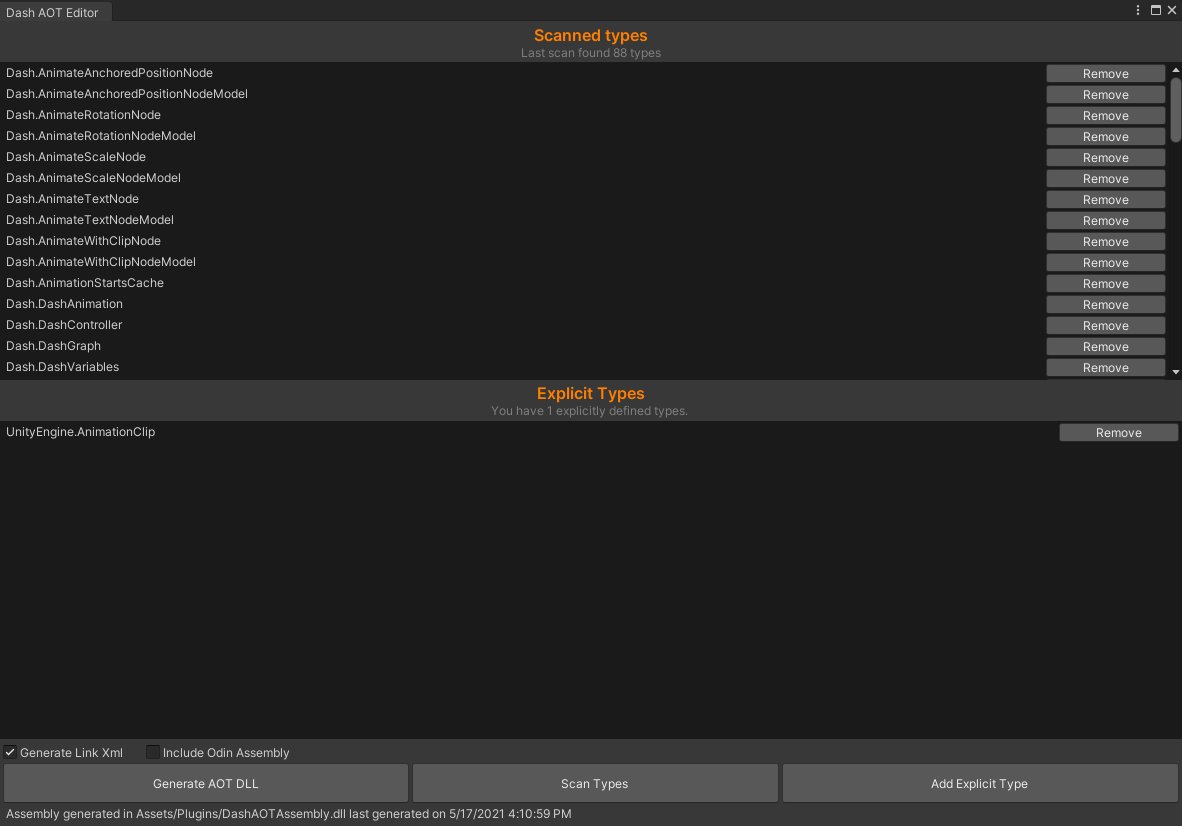Viewport: 1182px width, 826px height.
Task: Click the Scanned types heading
Action: point(590,35)
